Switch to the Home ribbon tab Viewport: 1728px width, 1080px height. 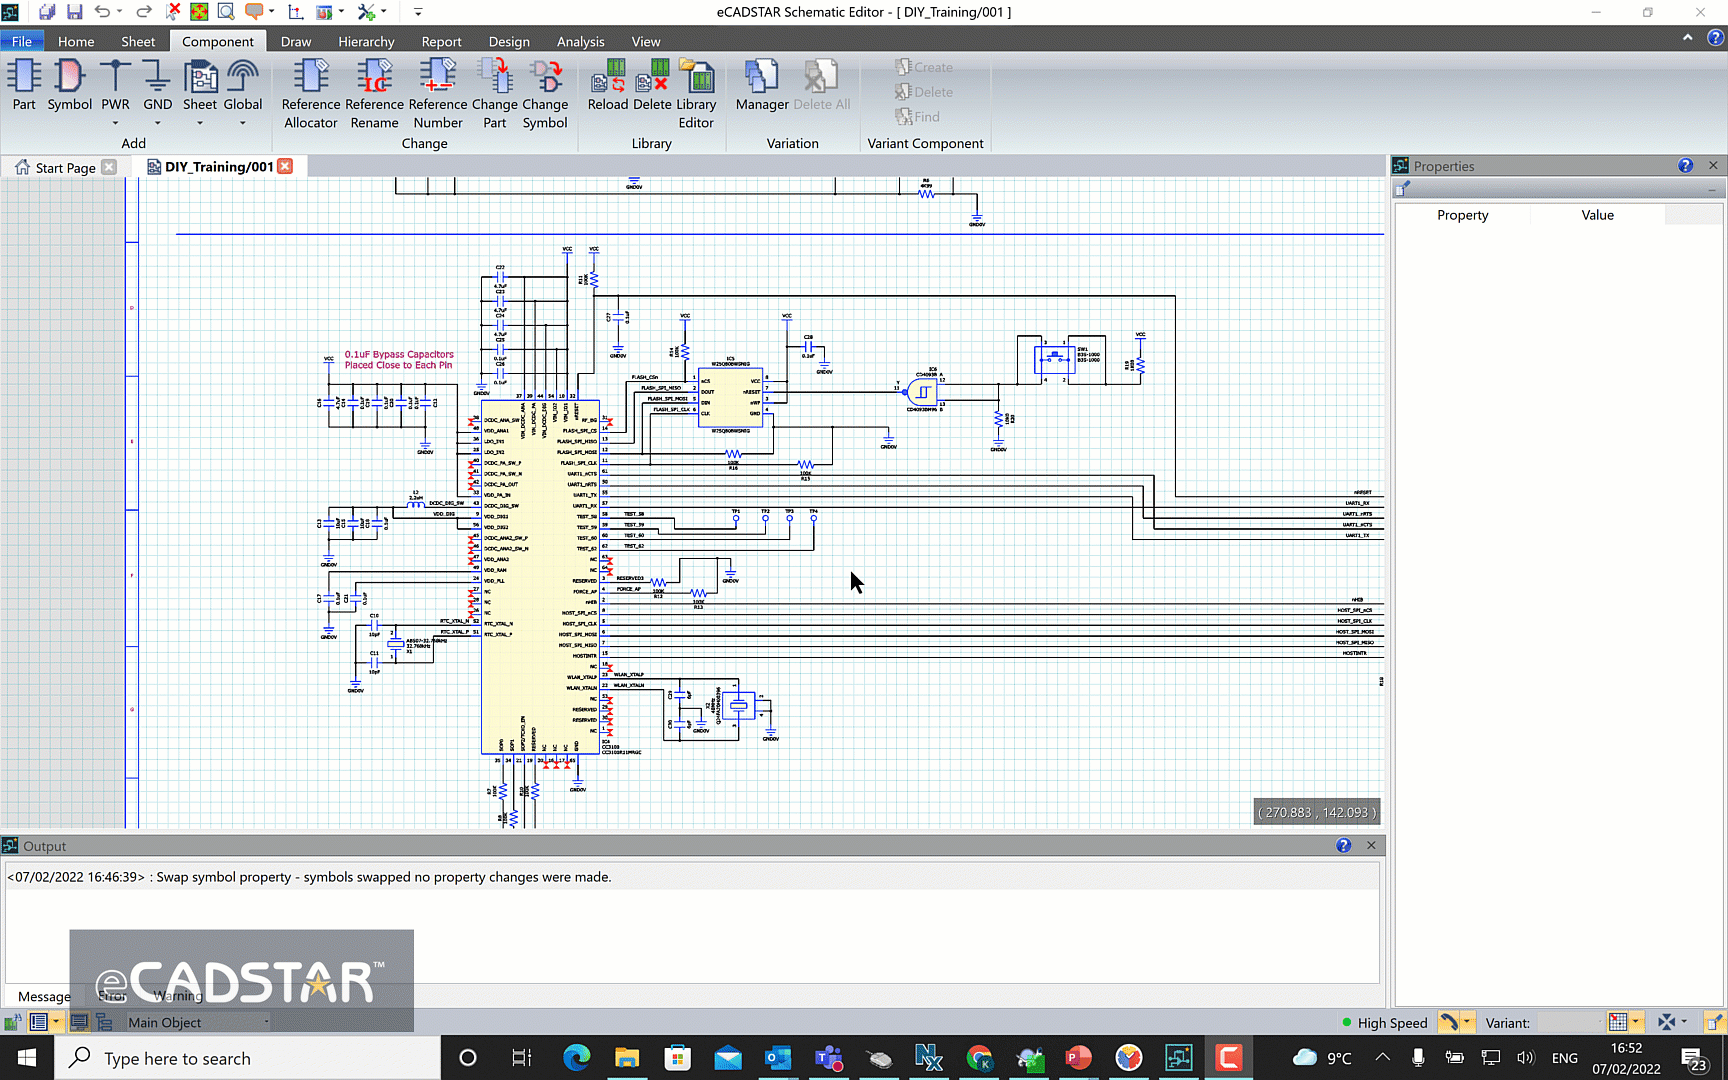coord(76,41)
